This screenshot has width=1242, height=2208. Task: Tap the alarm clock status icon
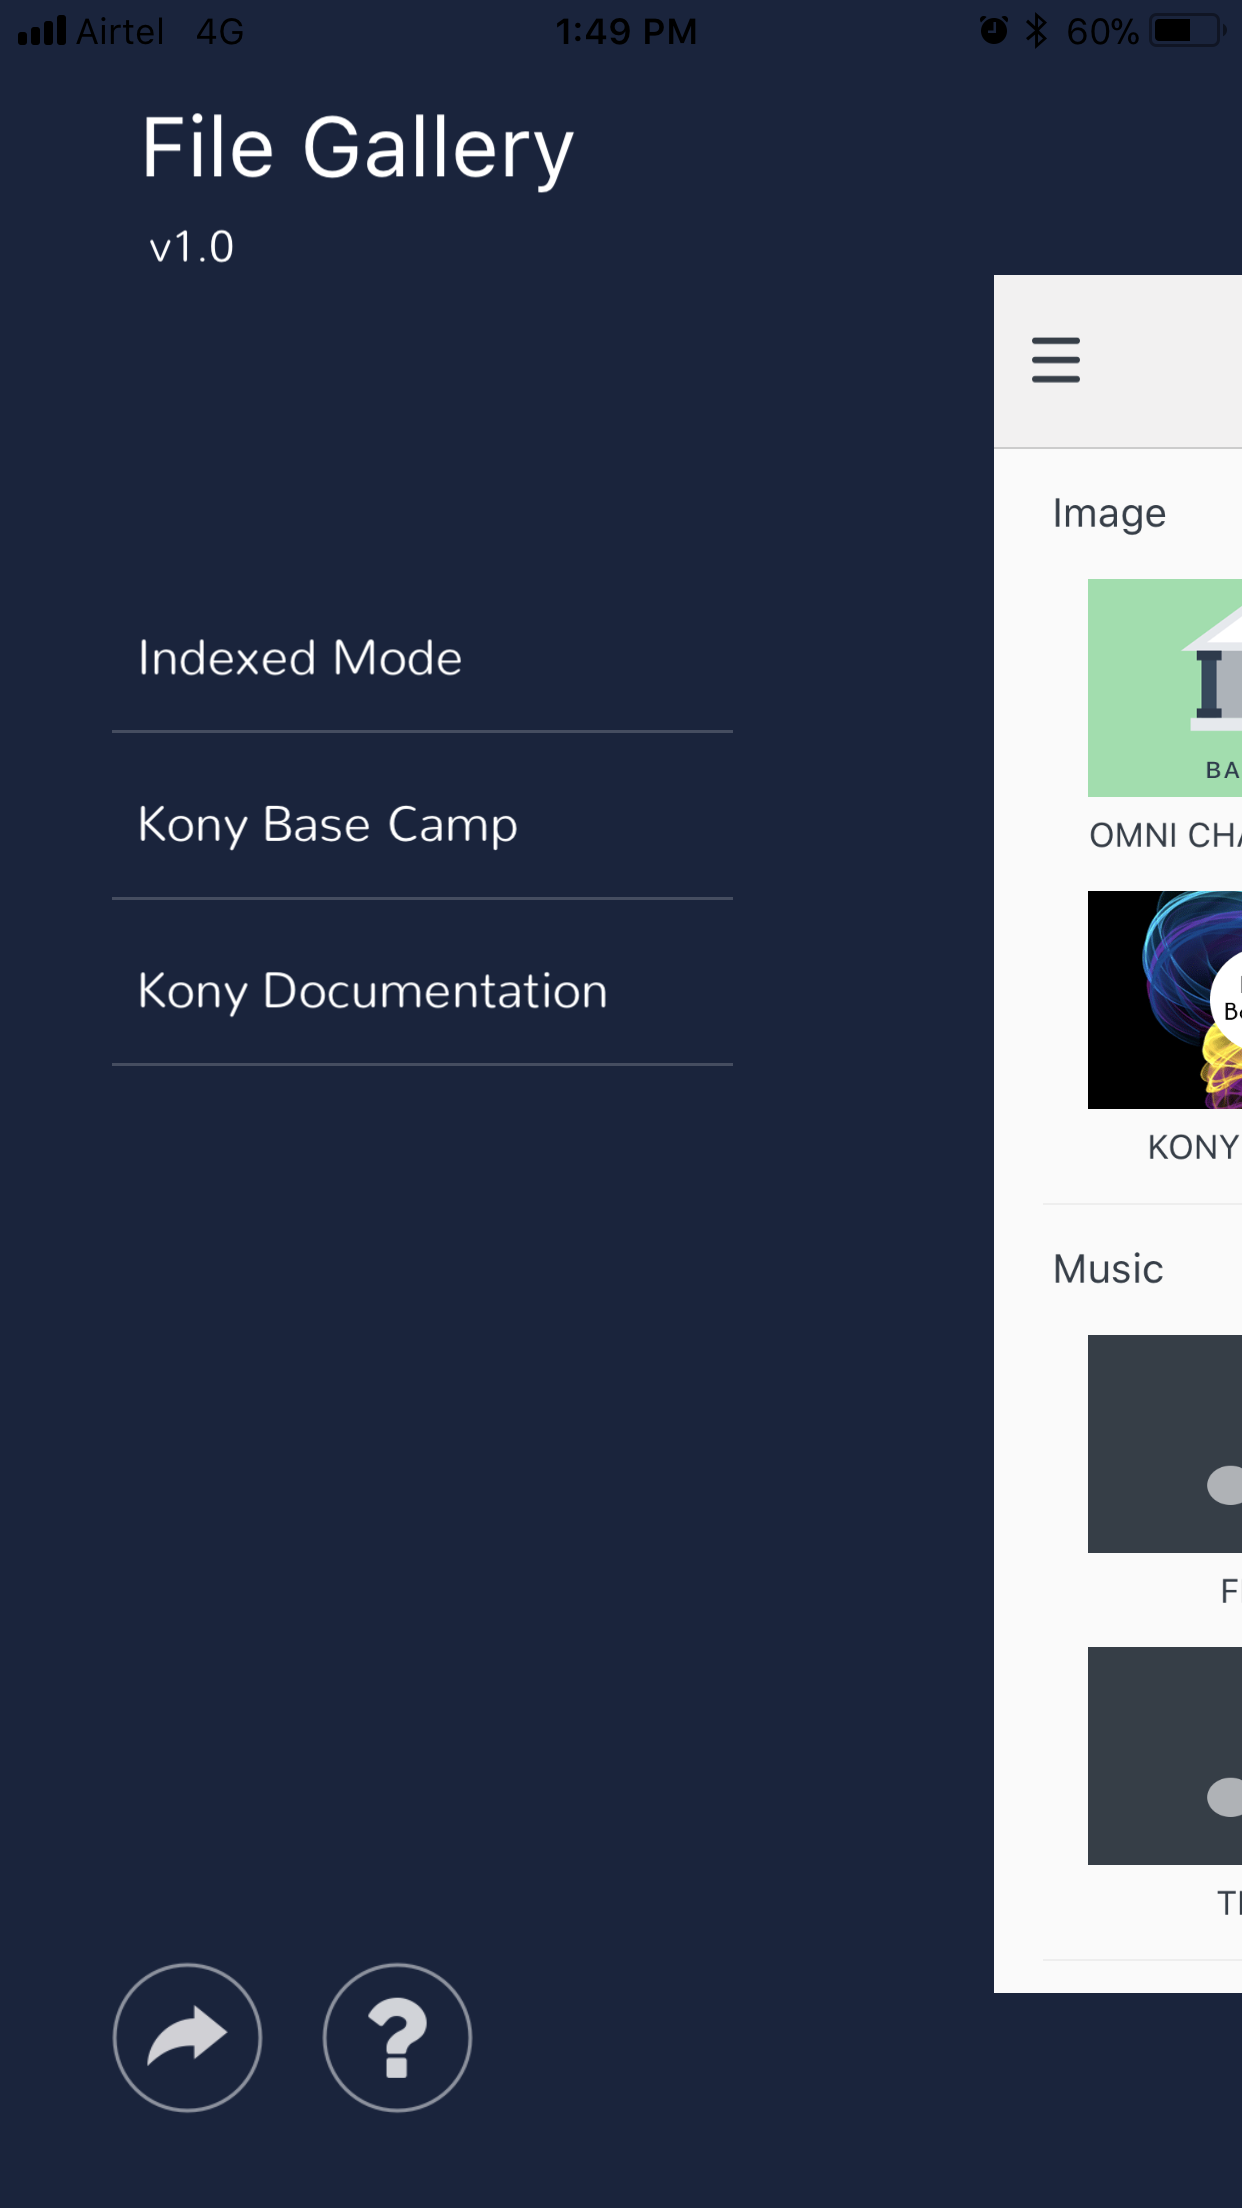993,31
